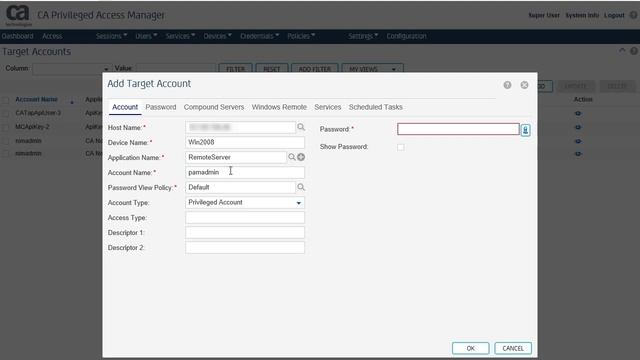Search for a Host Name
Screen dimensions: 640x360
click(x=301, y=127)
